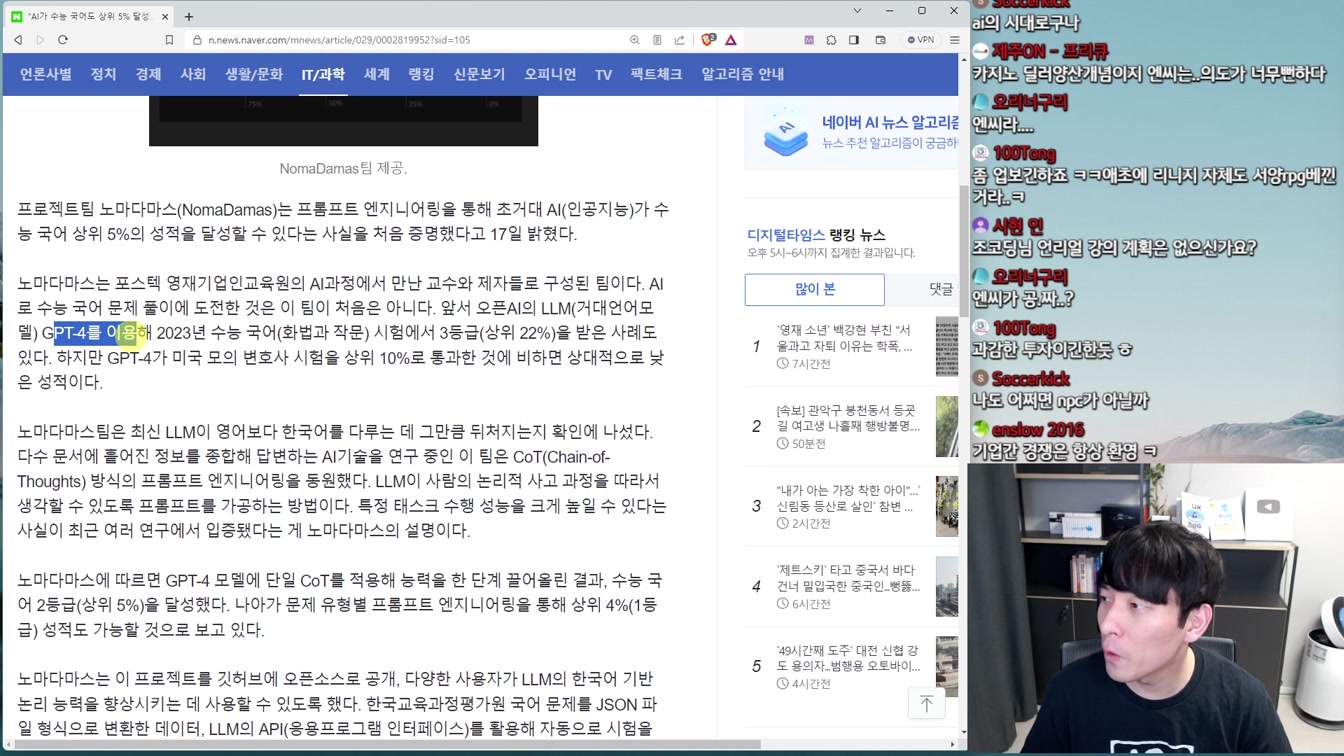This screenshot has width=1344, height=756.
Task: Open the 오피니언 menu item
Action: pos(550,74)
